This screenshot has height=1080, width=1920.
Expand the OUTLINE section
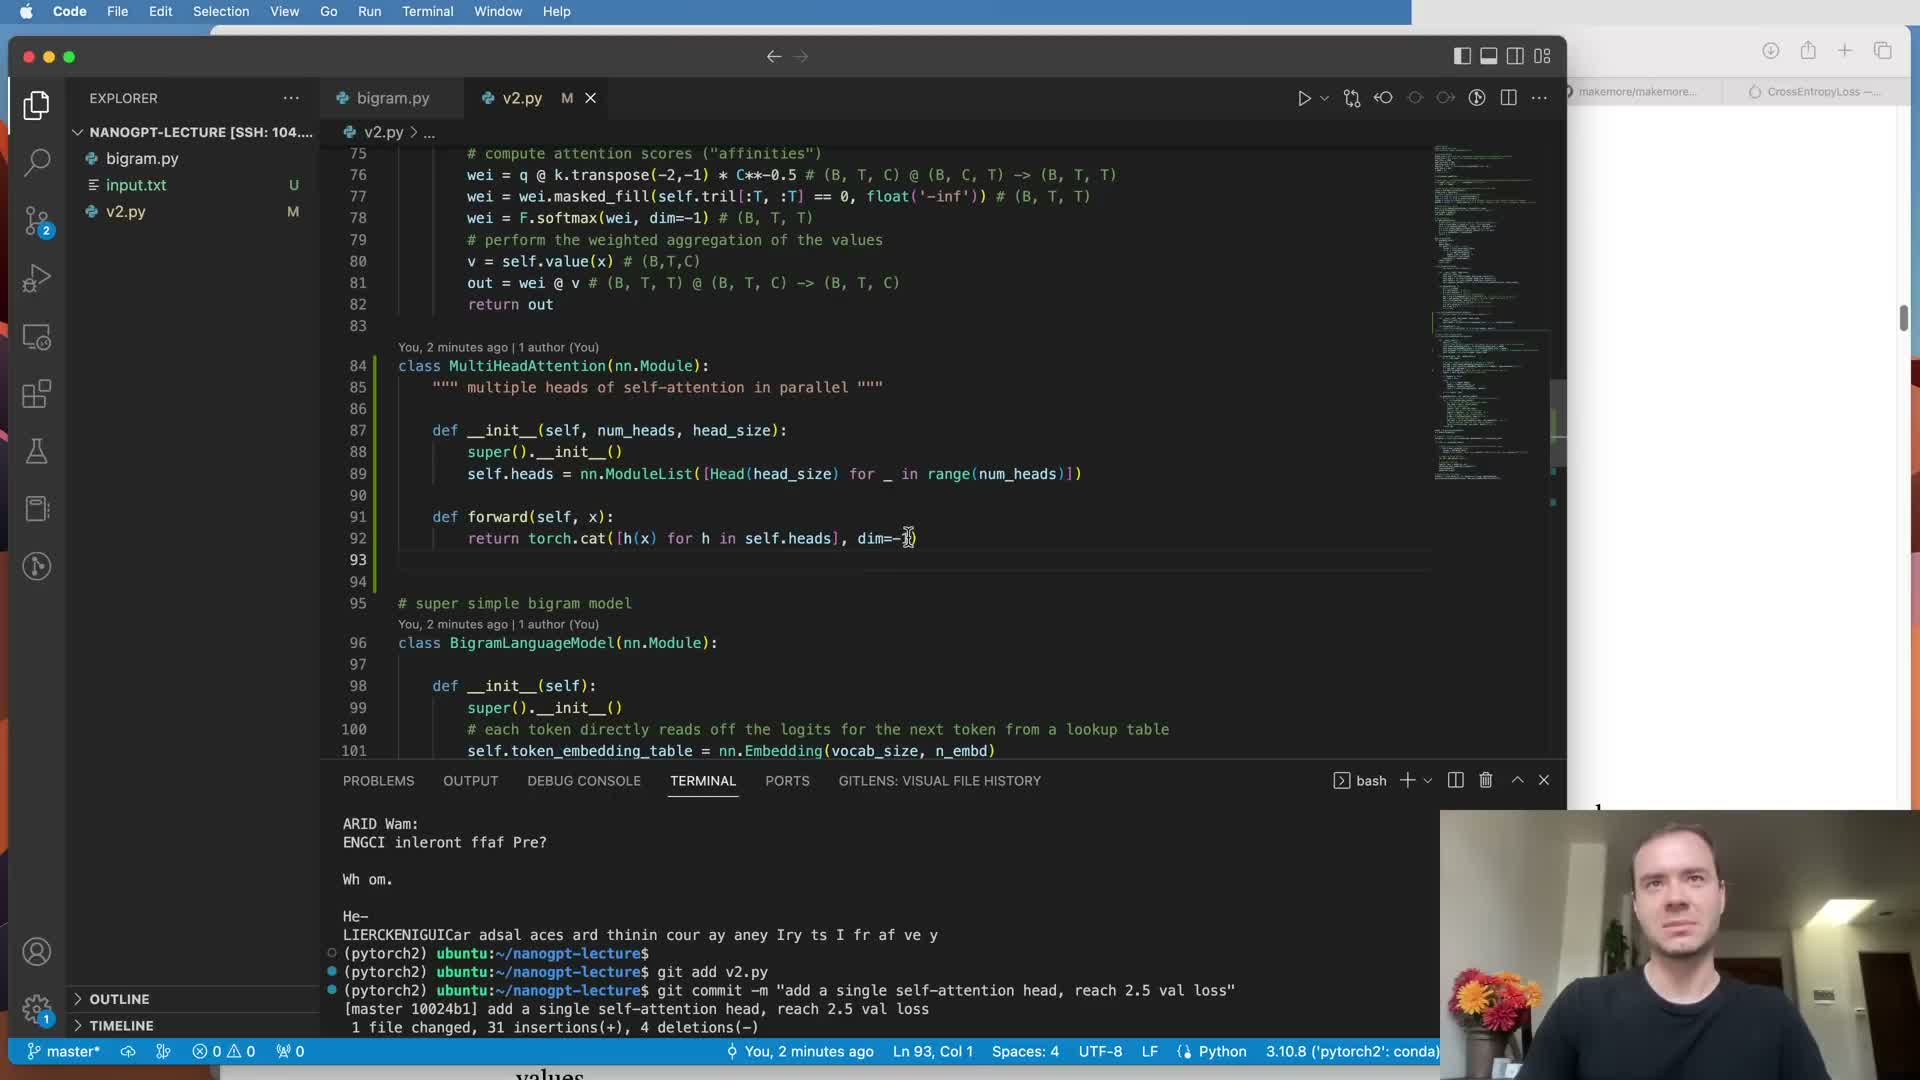tap(119, 999)
